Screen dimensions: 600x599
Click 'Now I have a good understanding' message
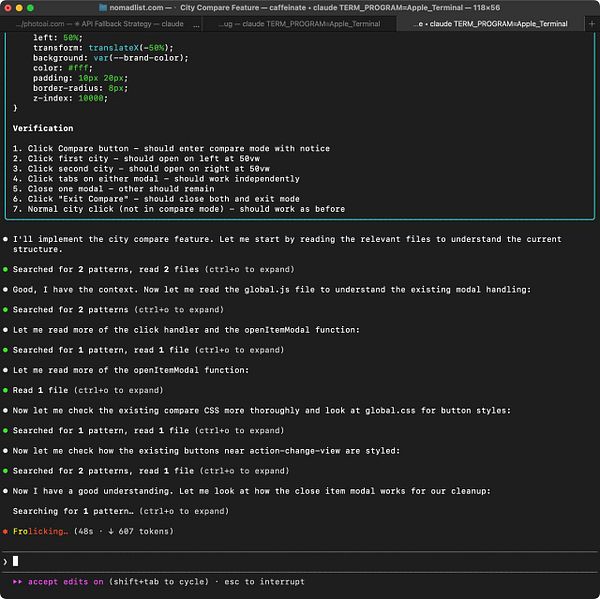(251, 491)
